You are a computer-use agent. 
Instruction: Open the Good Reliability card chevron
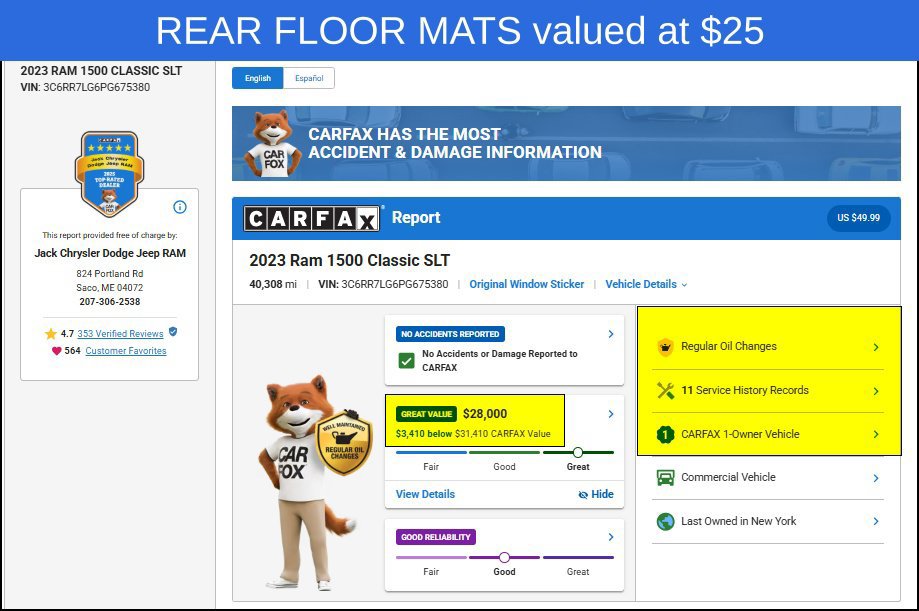[x=611, y=537]
